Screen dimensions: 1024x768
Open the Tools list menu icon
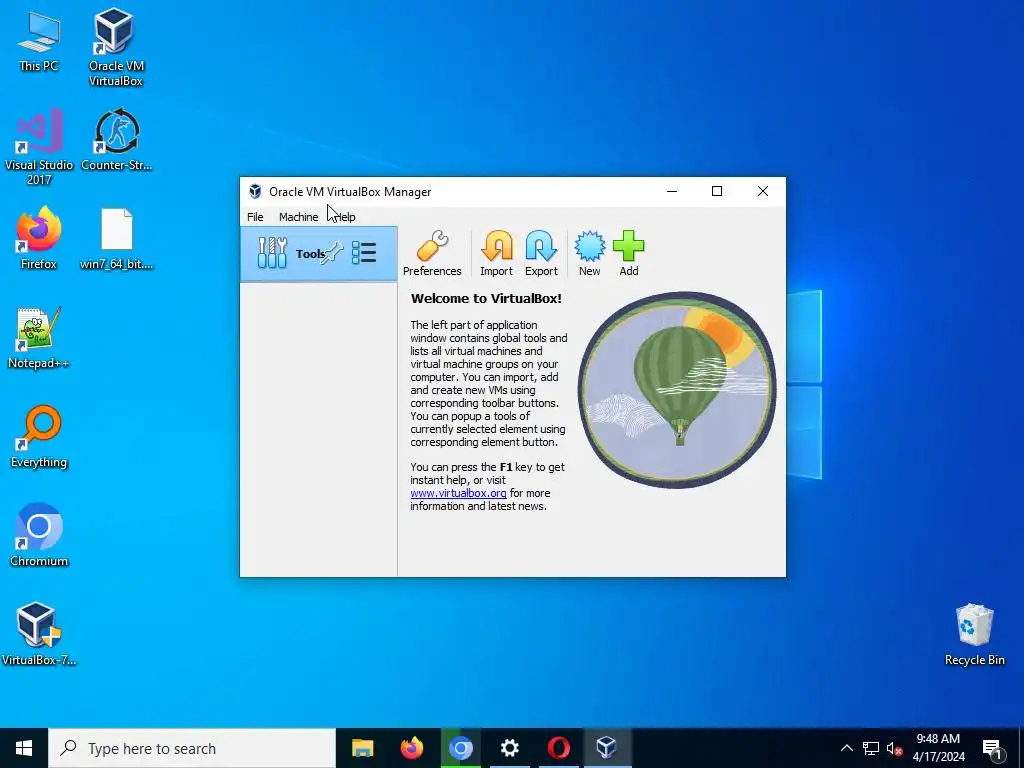click(364, 253)
